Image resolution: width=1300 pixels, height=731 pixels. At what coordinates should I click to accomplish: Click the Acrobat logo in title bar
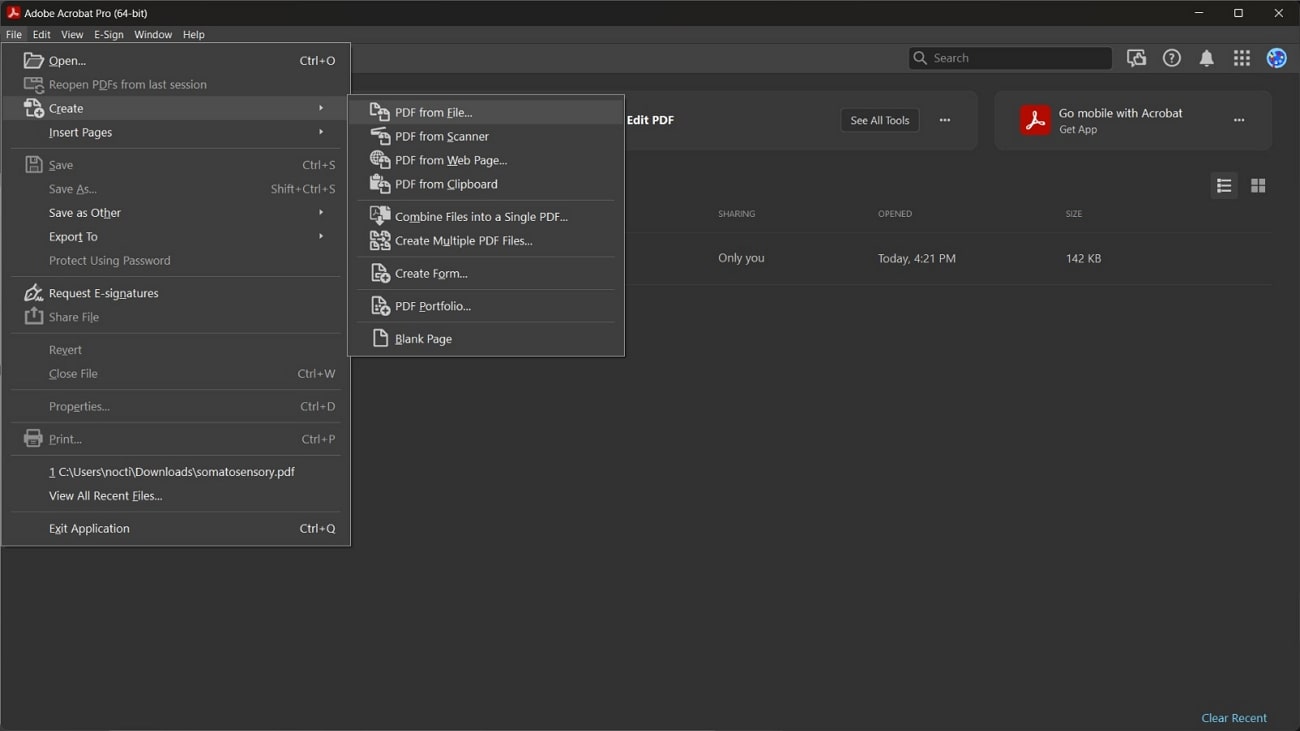[13, 12]
